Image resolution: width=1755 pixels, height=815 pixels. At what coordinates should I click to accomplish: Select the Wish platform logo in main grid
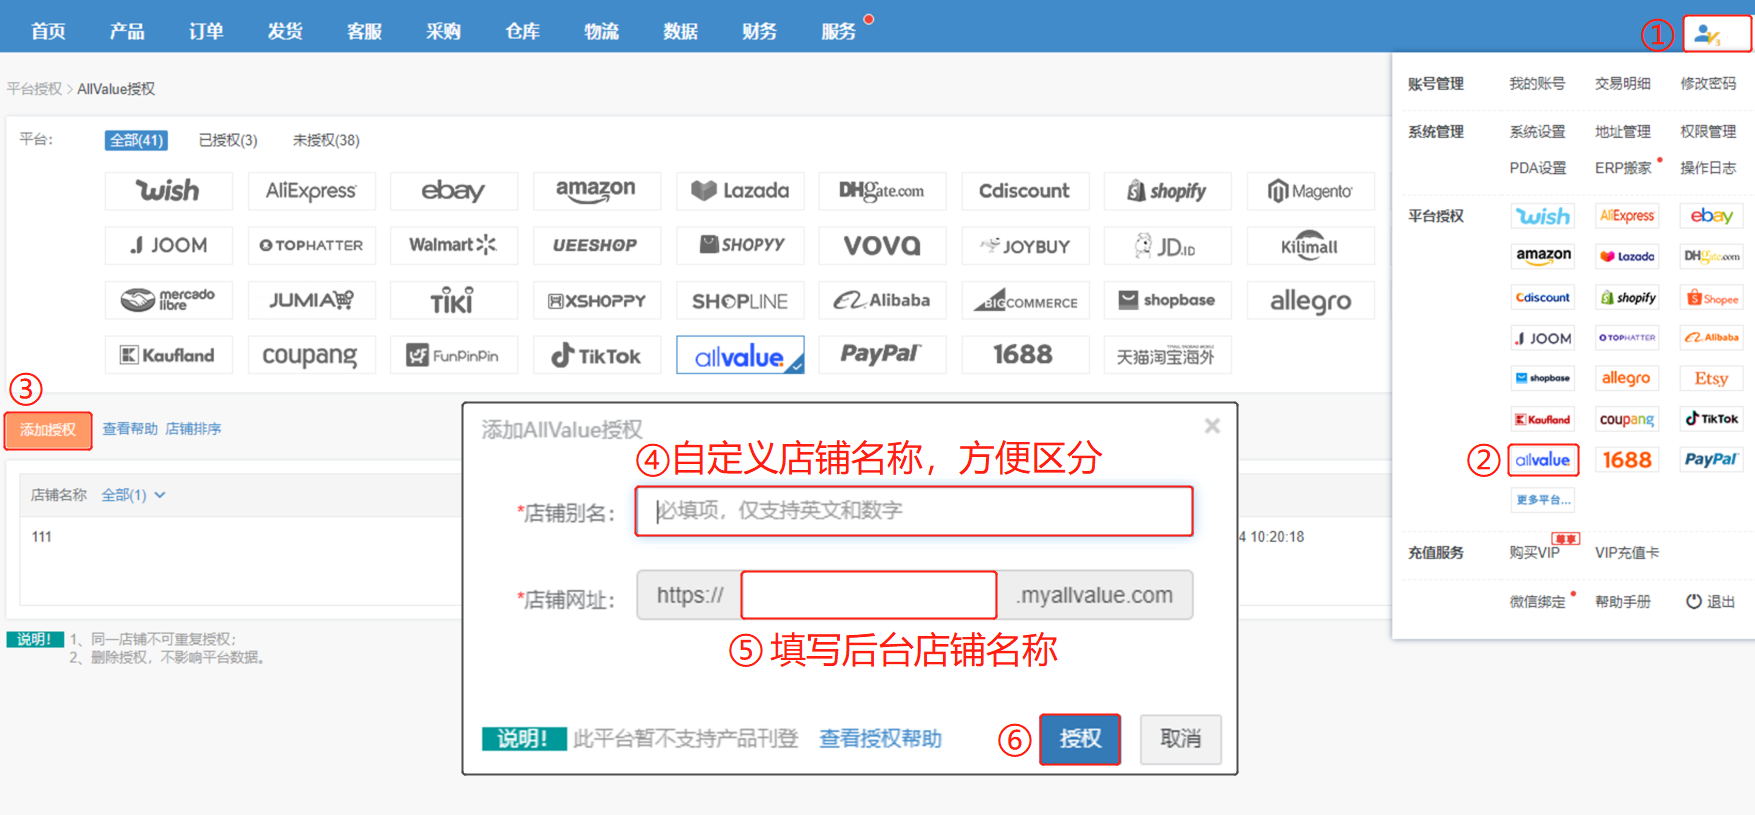[x=168, y=190]
